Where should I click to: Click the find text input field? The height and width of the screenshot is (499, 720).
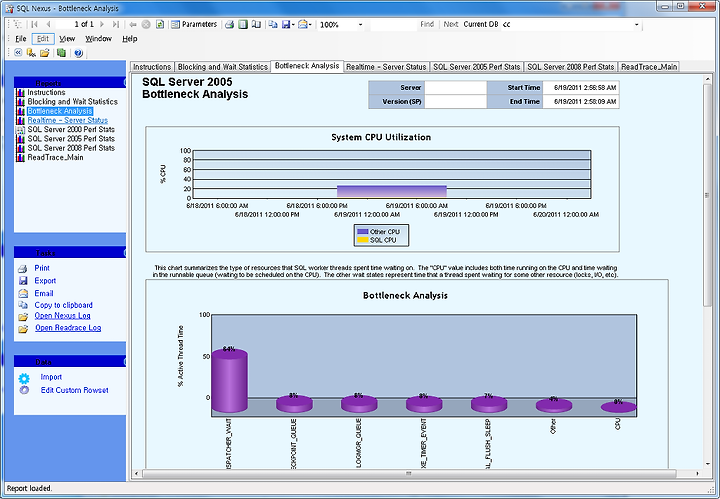coord(393,25)
